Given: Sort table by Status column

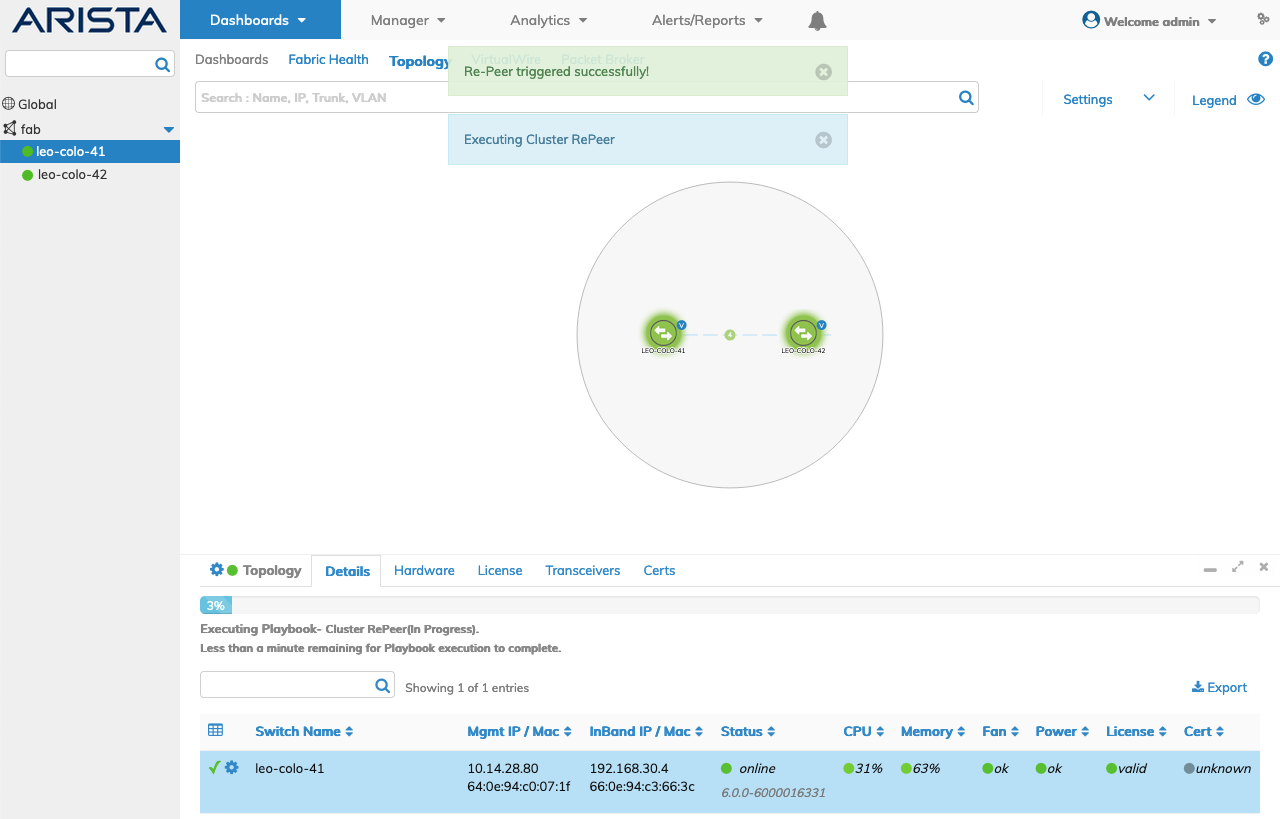Looking at the screenshot, I should tap(748, 731).
